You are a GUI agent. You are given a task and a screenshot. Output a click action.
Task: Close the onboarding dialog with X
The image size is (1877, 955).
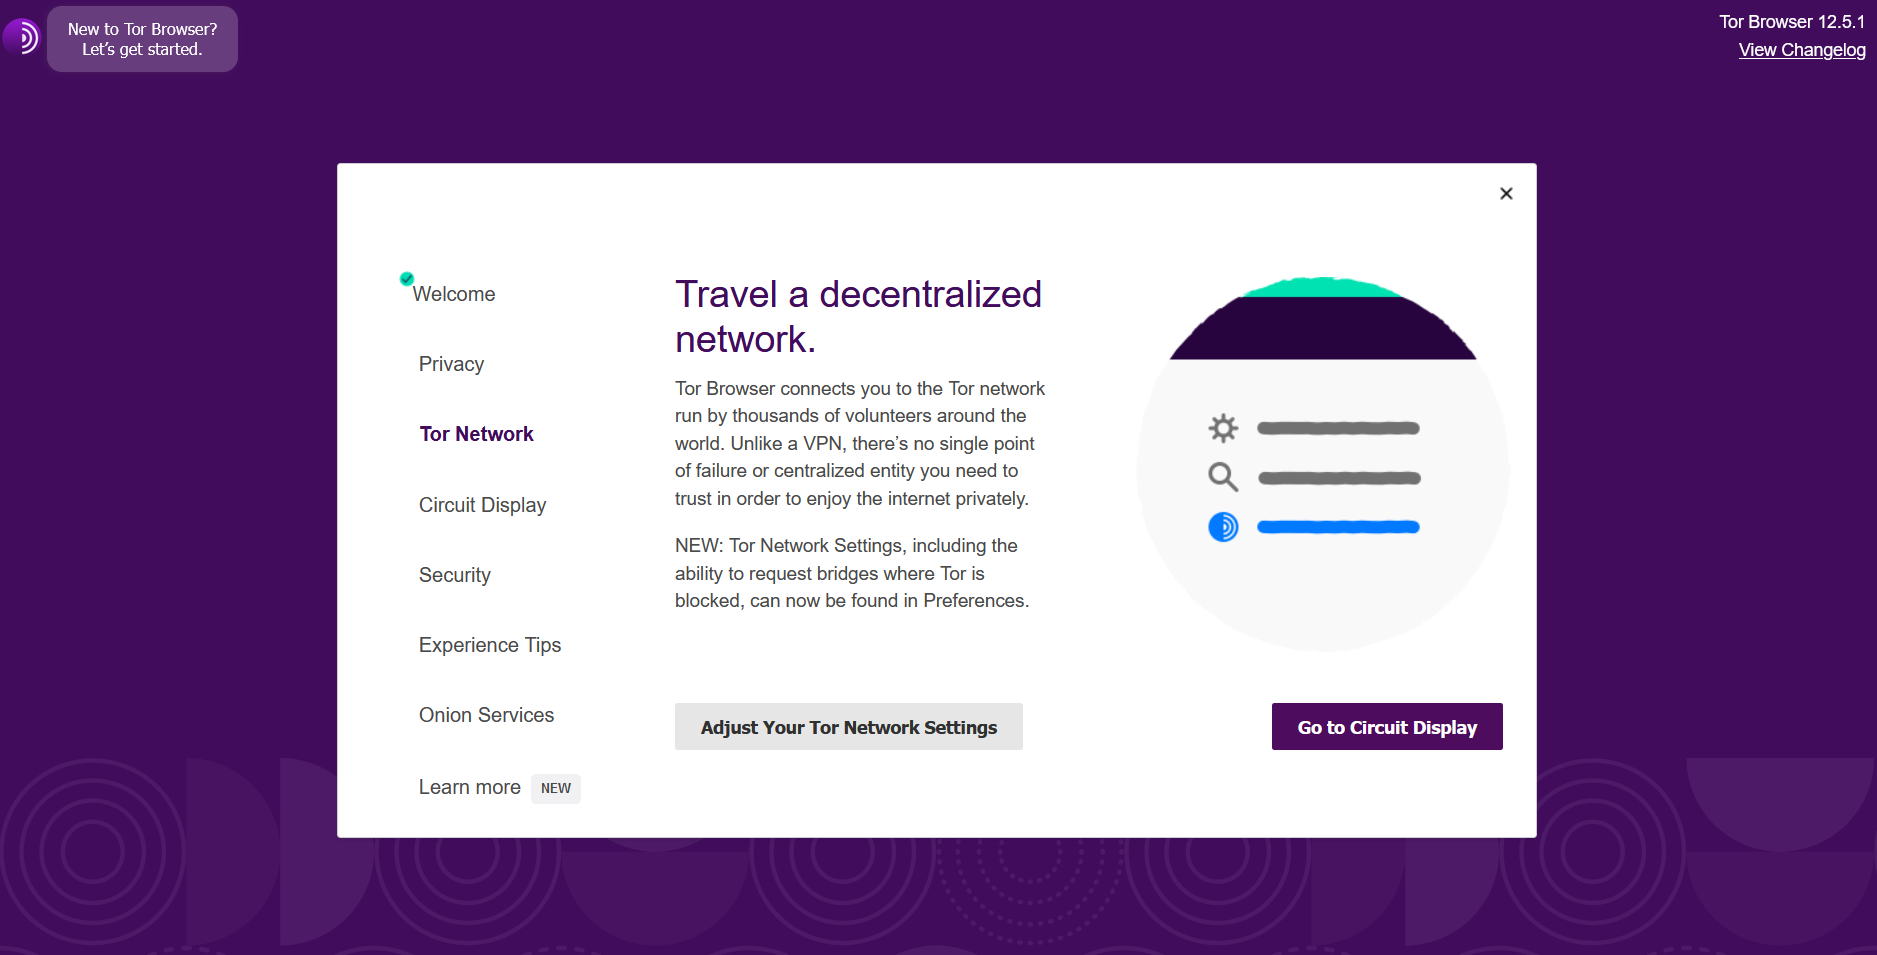[x=1506, y=193]
